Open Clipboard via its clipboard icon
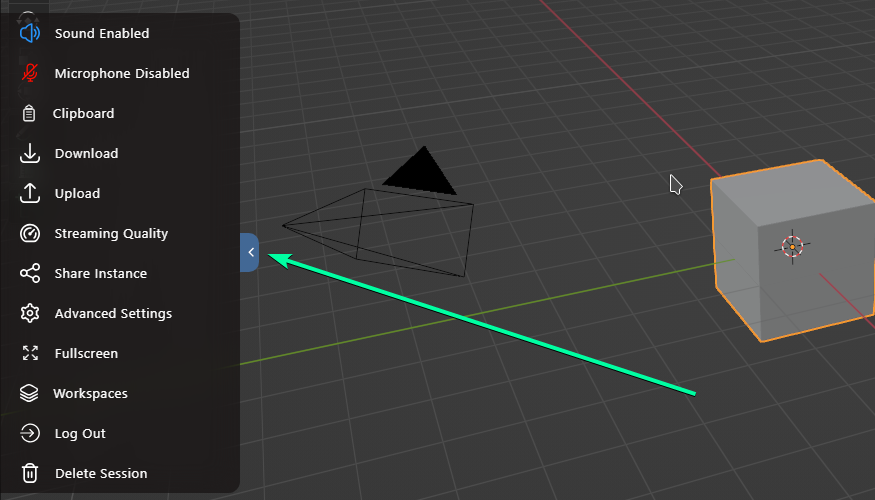875x500 pixels. pyautogui.click(x=30, y=113)
